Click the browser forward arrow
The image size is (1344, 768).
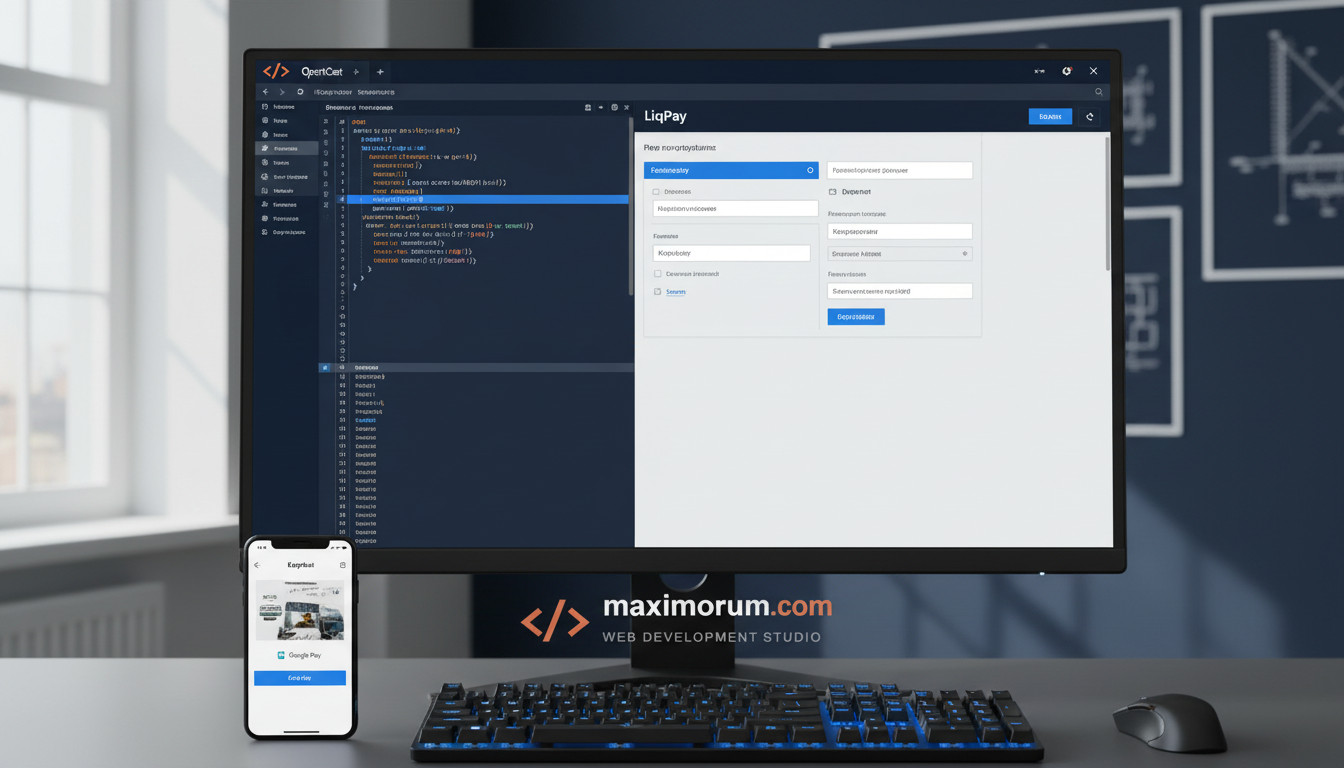pyautogui.click(x=282, y=92)
